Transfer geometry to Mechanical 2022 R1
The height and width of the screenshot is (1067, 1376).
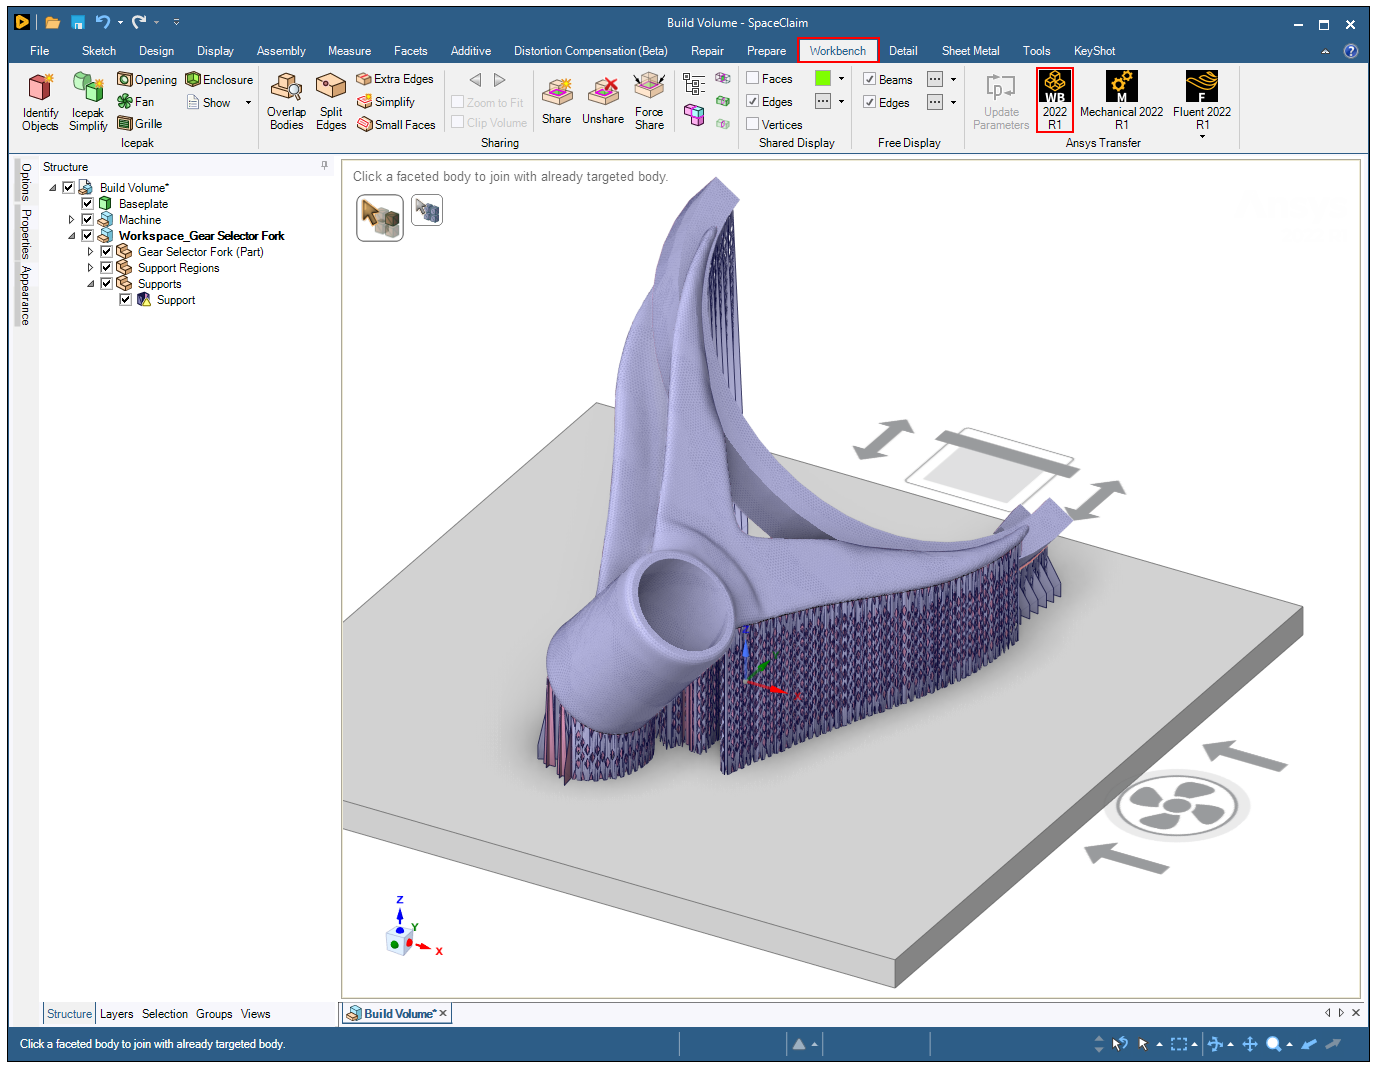(x=1121, y=98)
